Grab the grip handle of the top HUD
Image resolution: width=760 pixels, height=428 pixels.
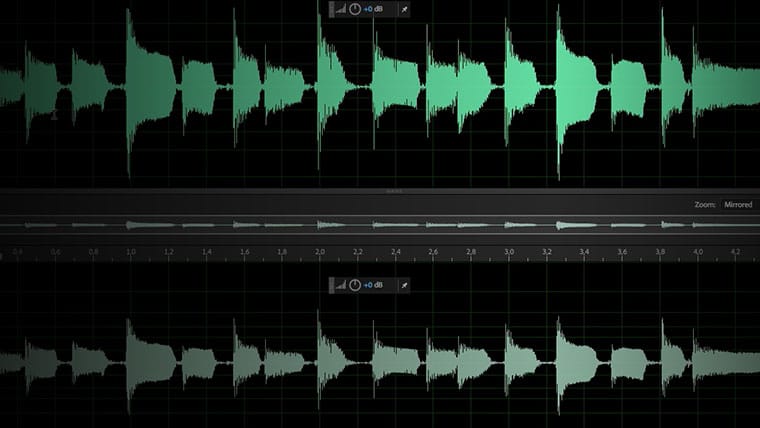[x=332, y=9]
